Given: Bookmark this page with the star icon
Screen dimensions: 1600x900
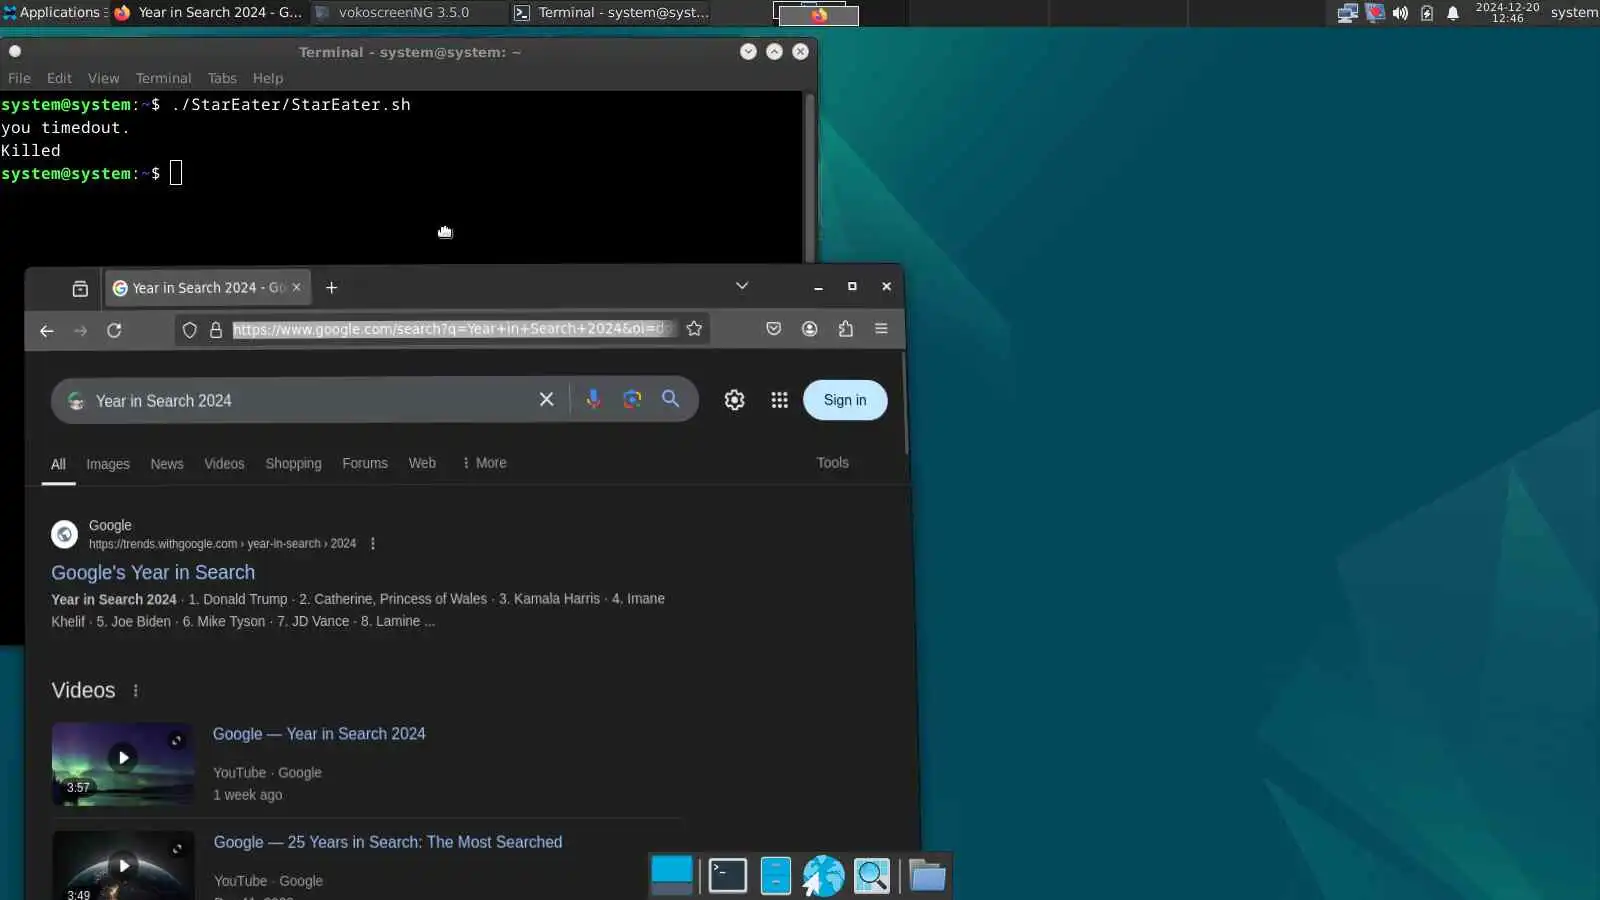Looking at the screenshot, I should (x=694, y=328).
